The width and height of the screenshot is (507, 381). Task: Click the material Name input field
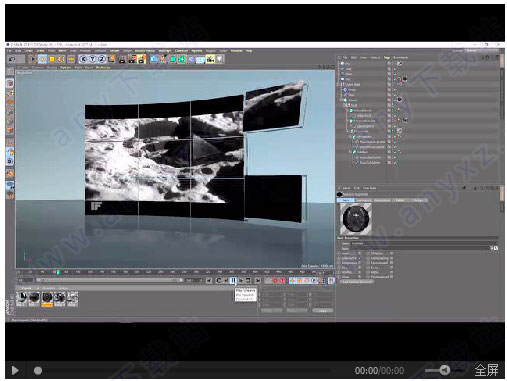[x=424, y=244]
